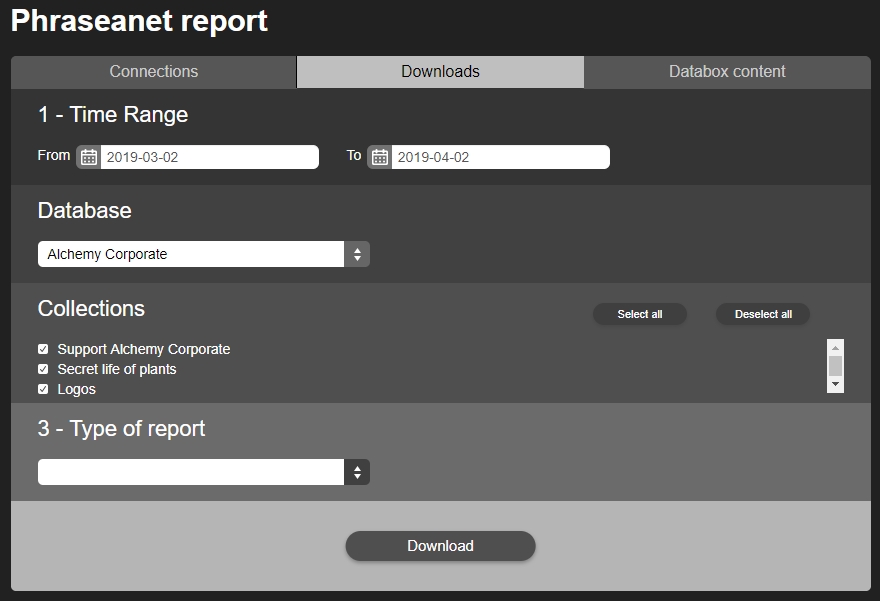Open the Alchemy Corporate database dropdown
The image size is (880, 601).
pyautogui.click(x=203, y=254)
